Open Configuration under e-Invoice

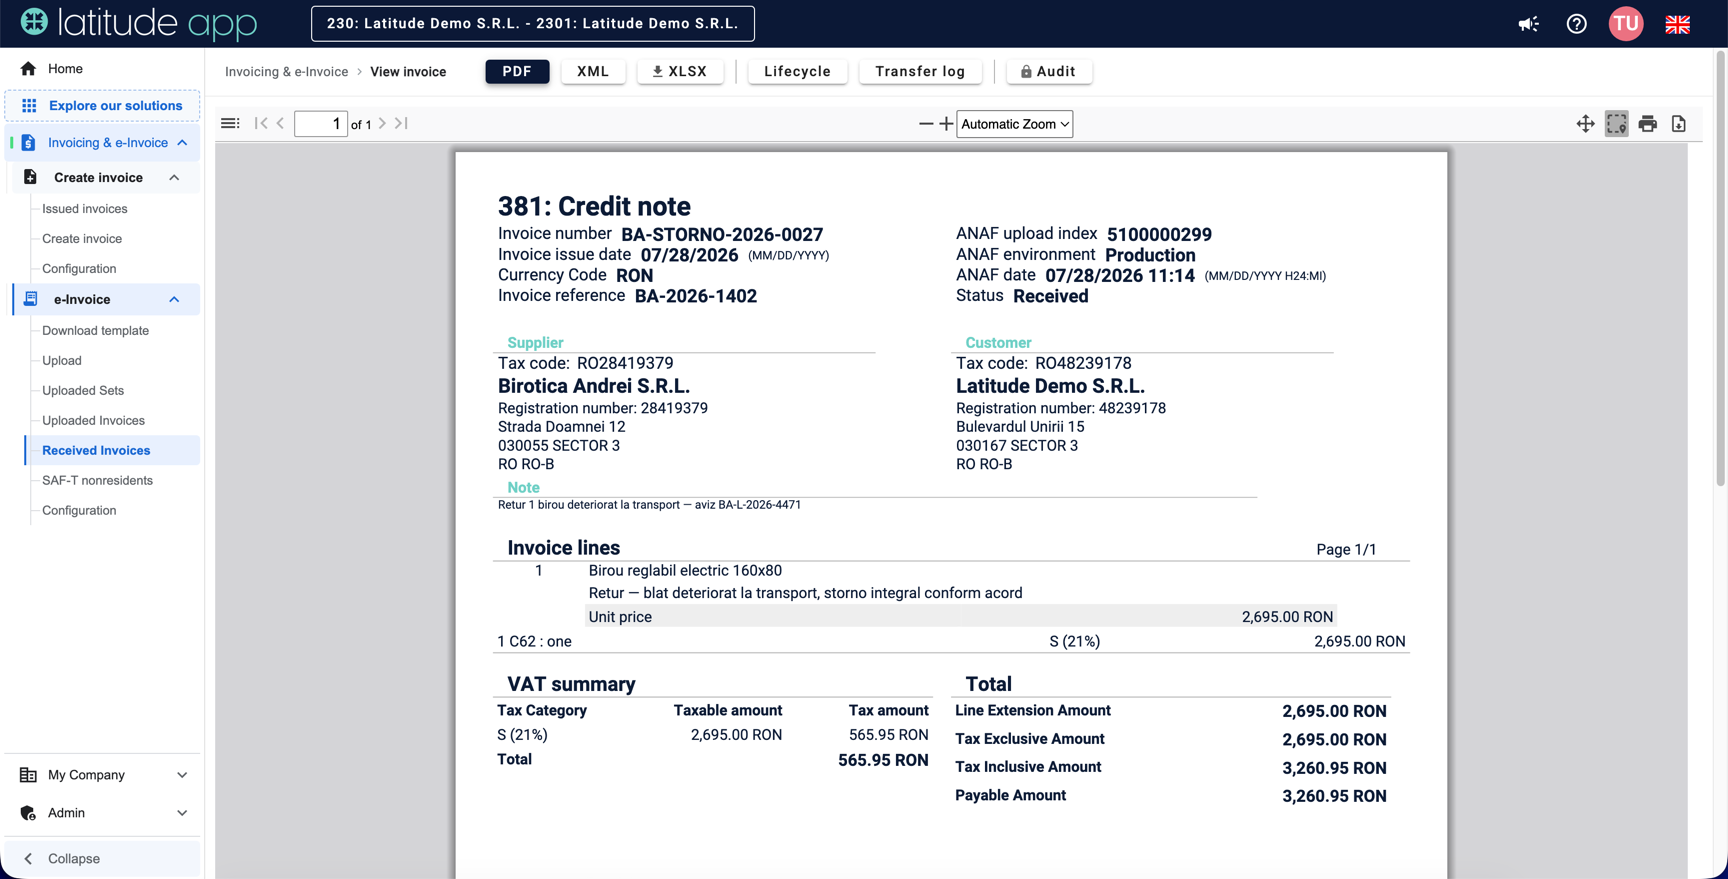(79, 511)
